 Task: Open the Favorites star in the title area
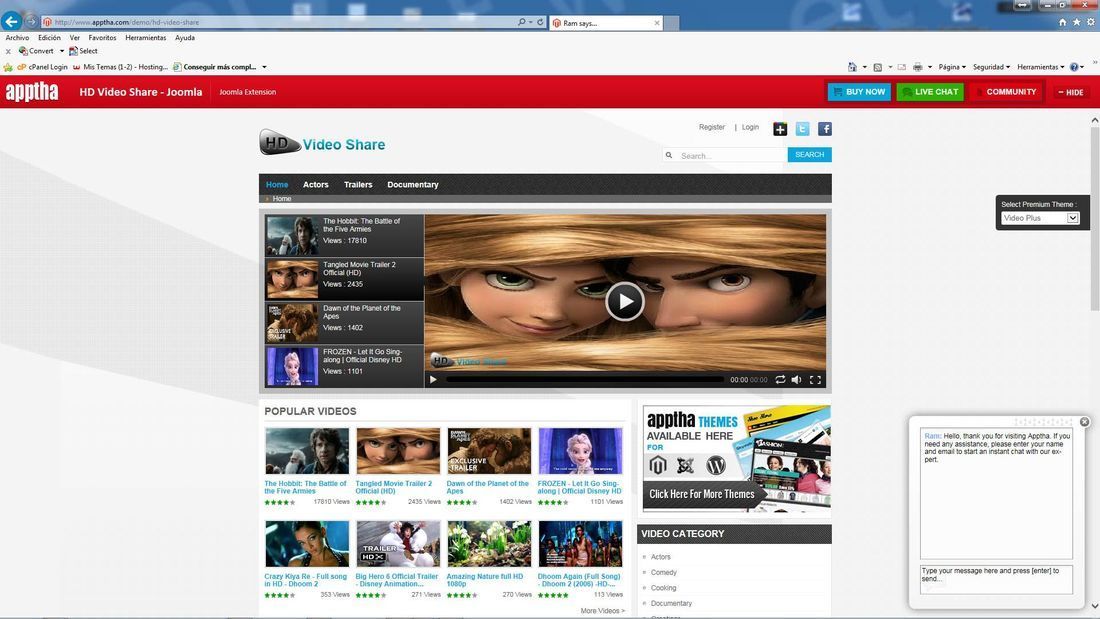coord(1077,22)
